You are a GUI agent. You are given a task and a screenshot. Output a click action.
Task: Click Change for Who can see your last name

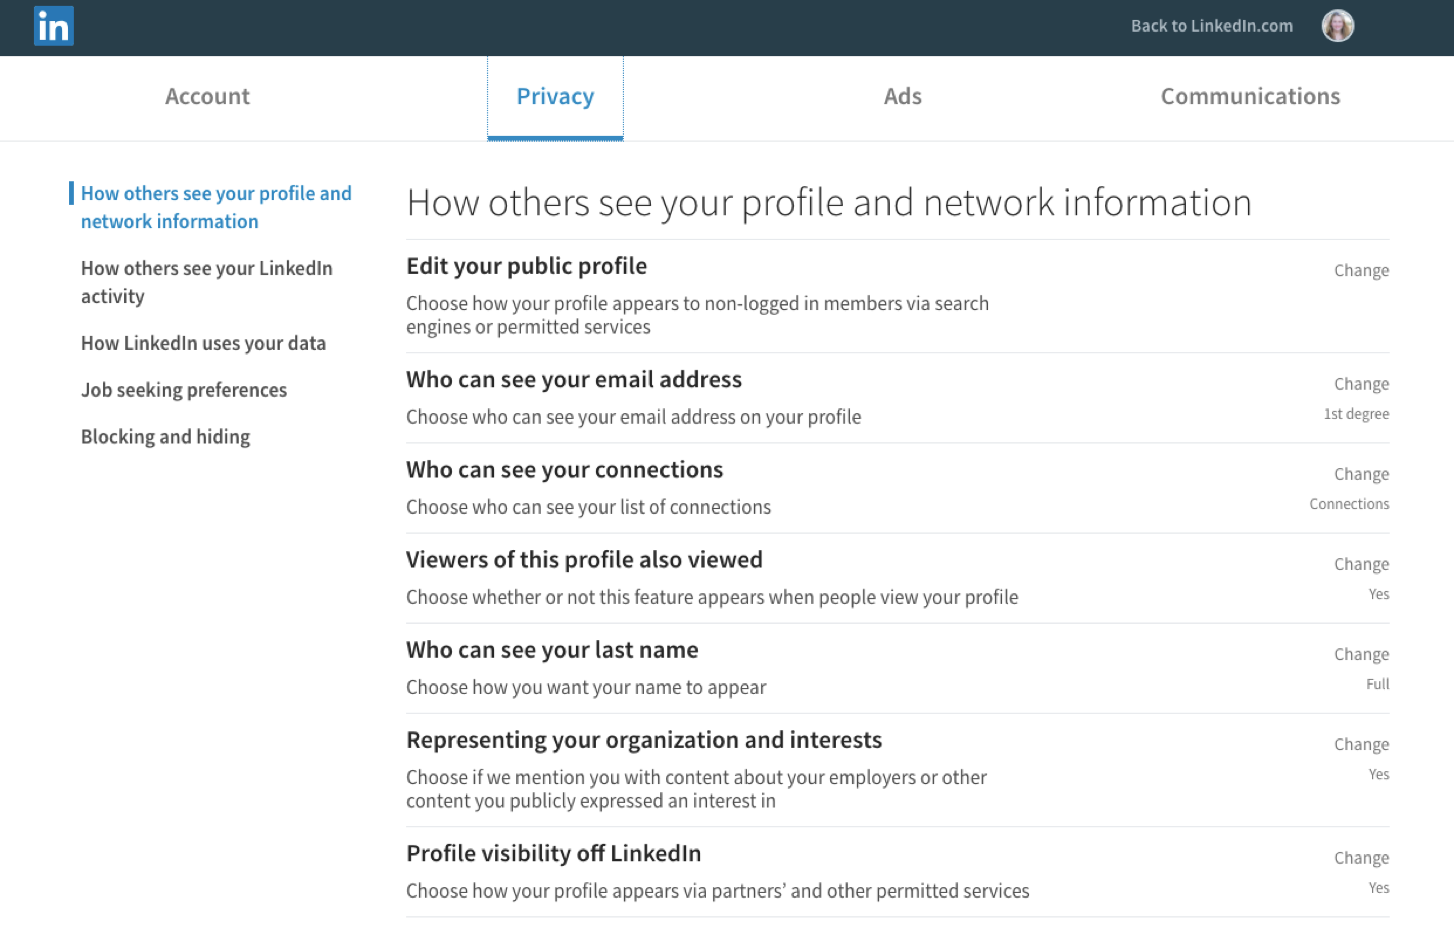coord(1361,655)
